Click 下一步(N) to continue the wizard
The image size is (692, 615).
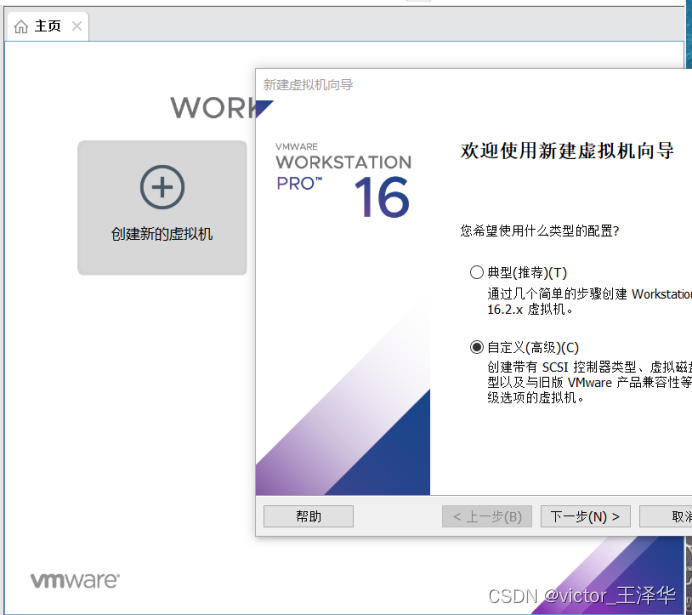tap(585, 516)
